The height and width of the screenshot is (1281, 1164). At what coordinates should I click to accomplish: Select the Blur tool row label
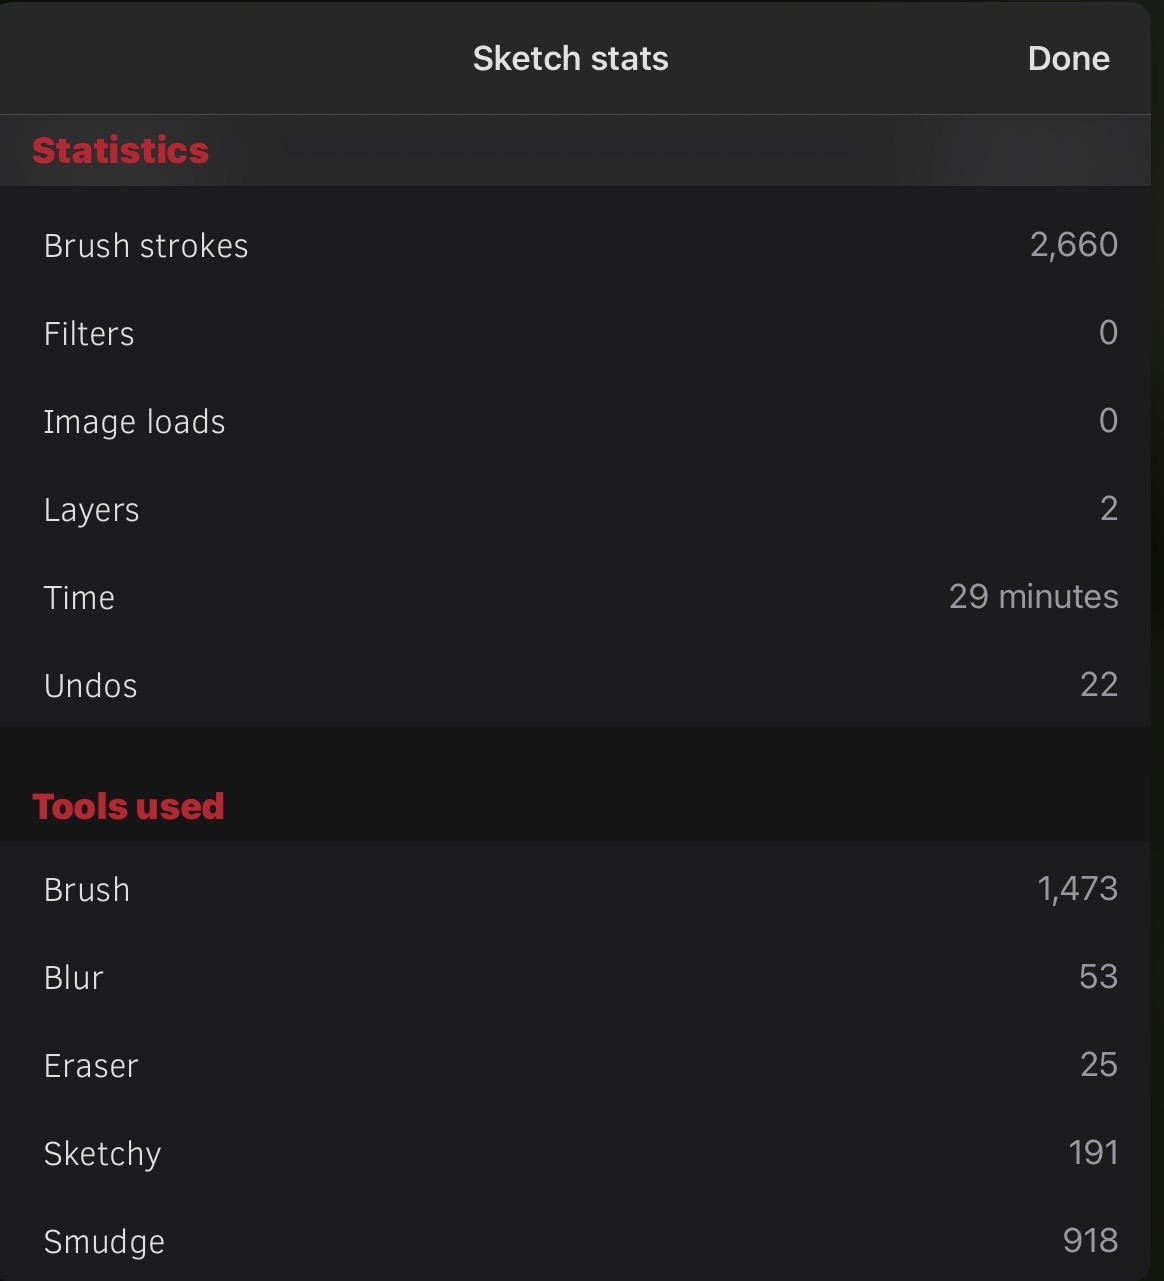click(74, 978)
